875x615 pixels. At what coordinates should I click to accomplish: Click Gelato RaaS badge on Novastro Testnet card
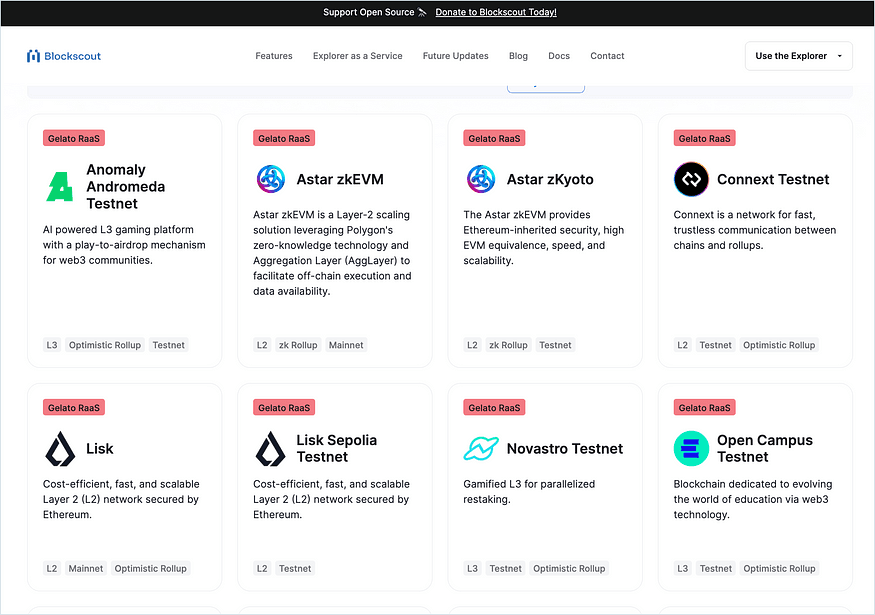pos(494,407)
